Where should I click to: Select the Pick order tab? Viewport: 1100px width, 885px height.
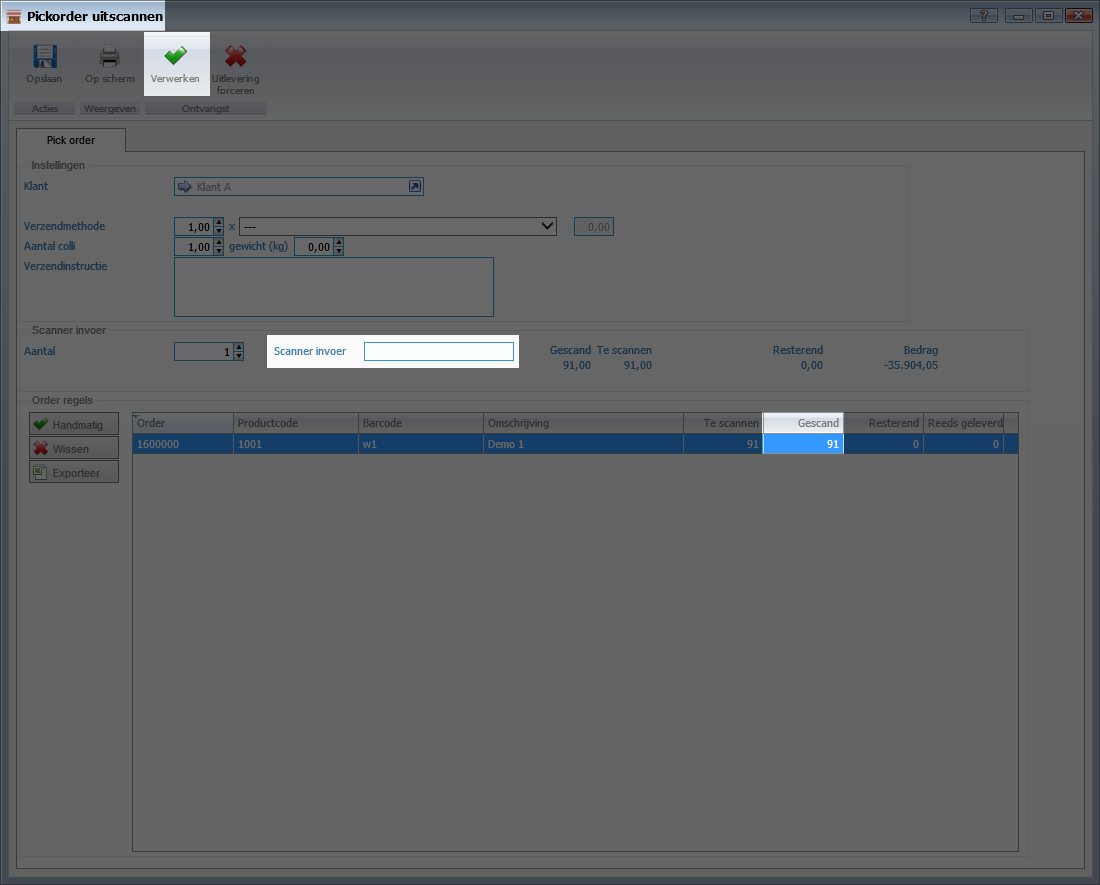click(70, 140)
